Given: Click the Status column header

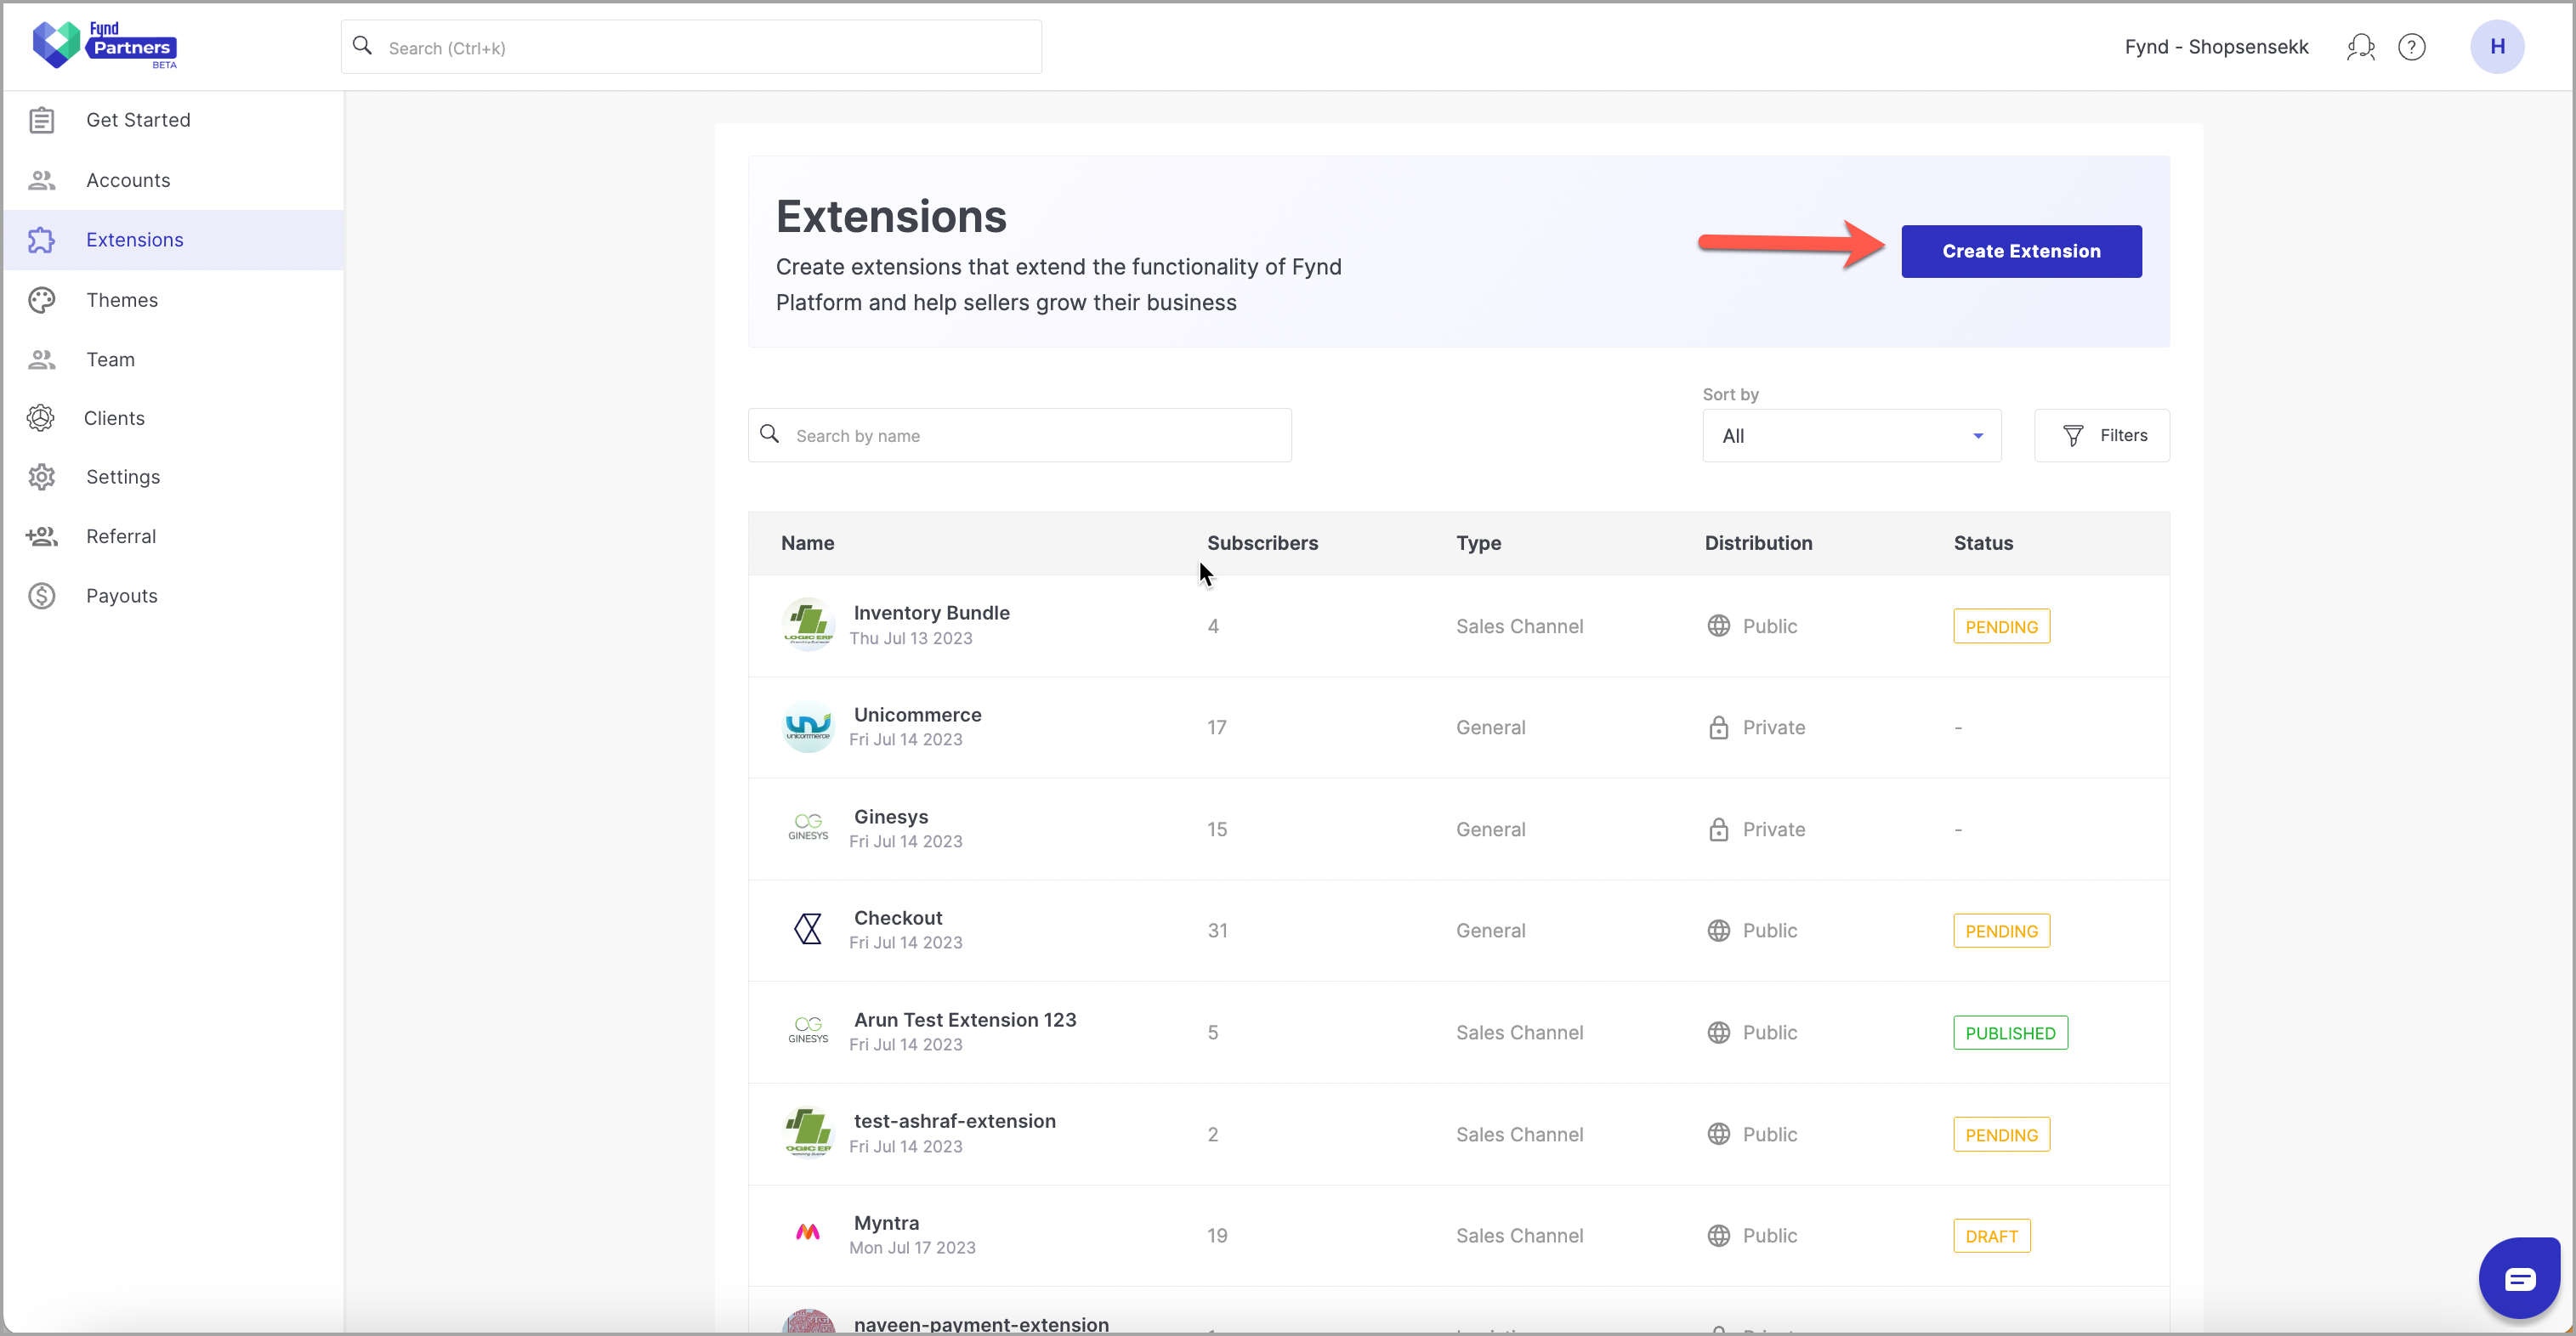Looking at the screenshot, I should click(1983, 543).
